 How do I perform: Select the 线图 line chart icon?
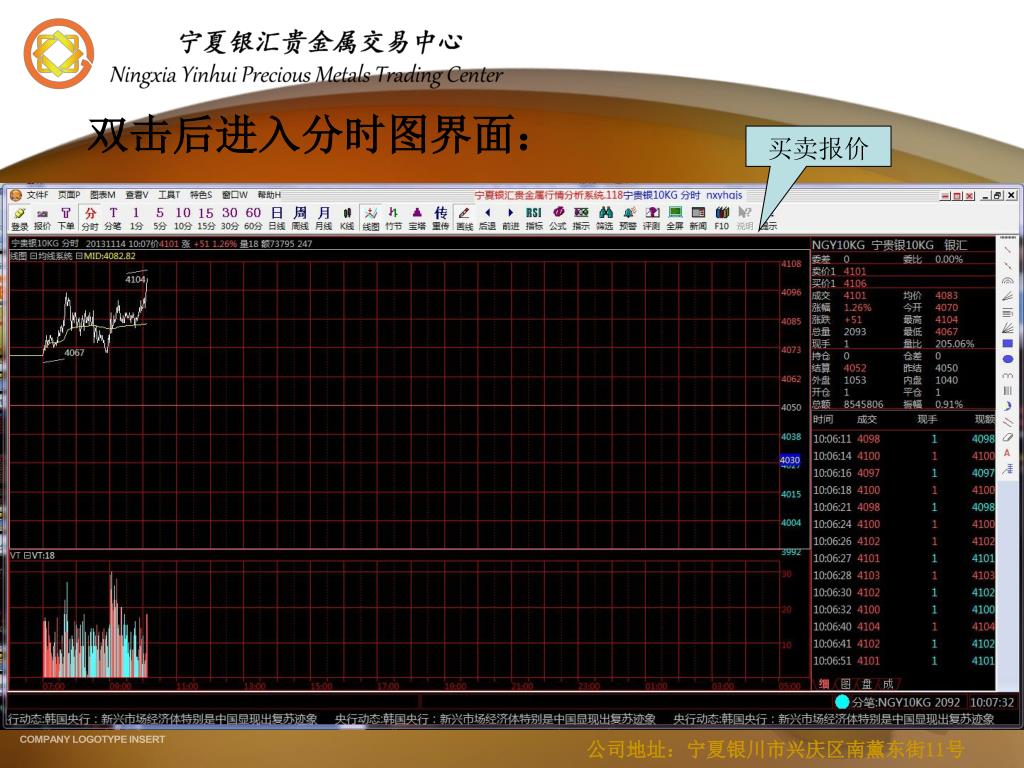(x=371, y=218)
